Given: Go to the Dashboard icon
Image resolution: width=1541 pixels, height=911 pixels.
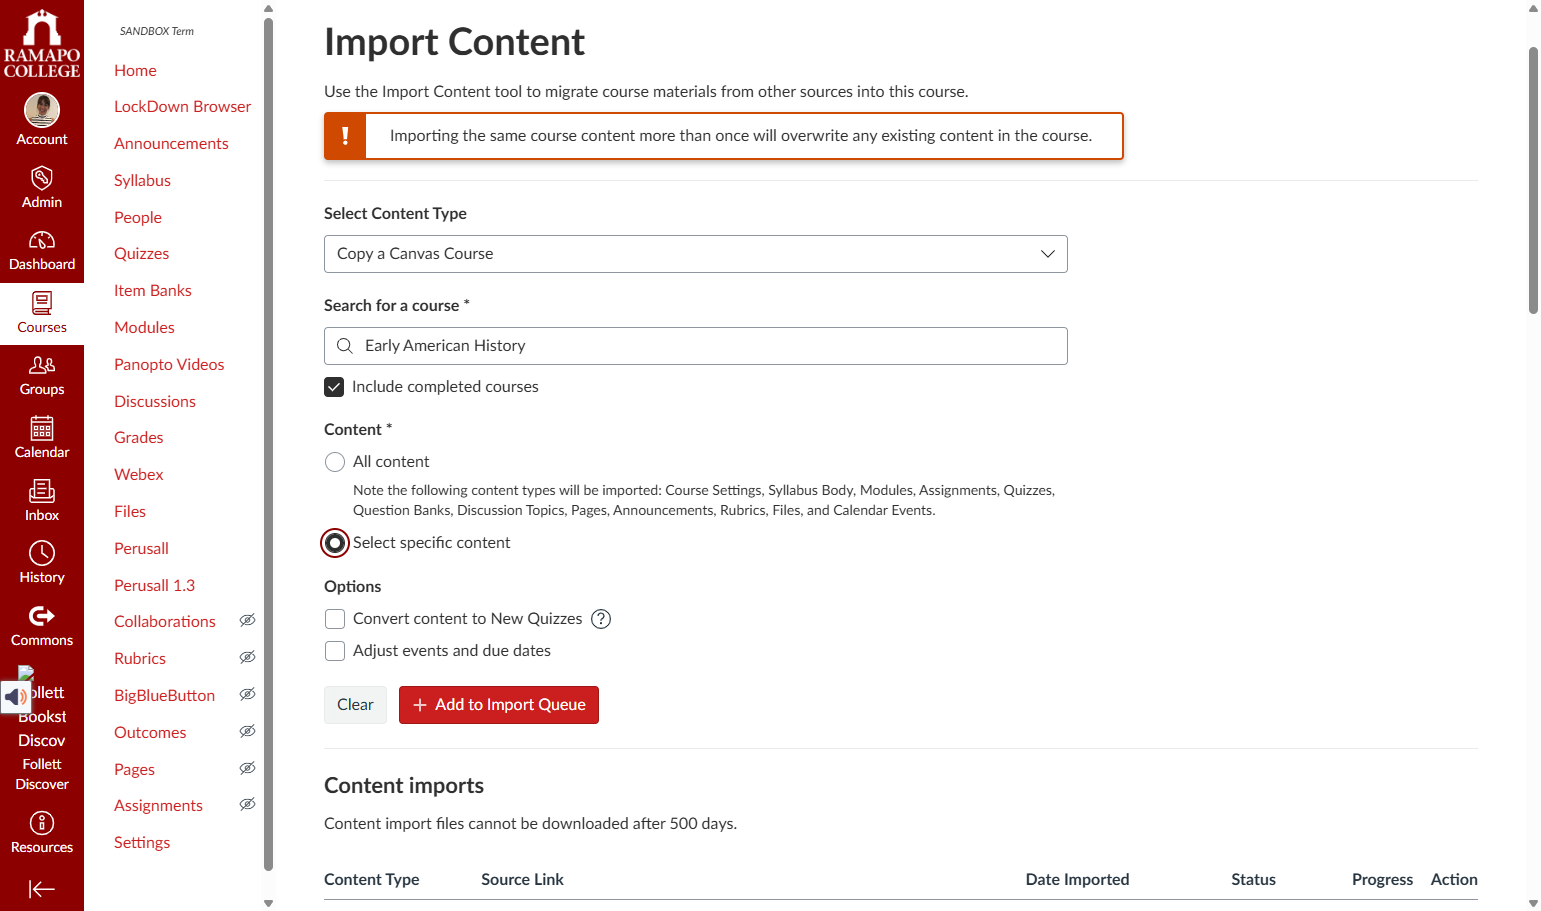Looking at the screenshot, I should click(x=42, y=240).
